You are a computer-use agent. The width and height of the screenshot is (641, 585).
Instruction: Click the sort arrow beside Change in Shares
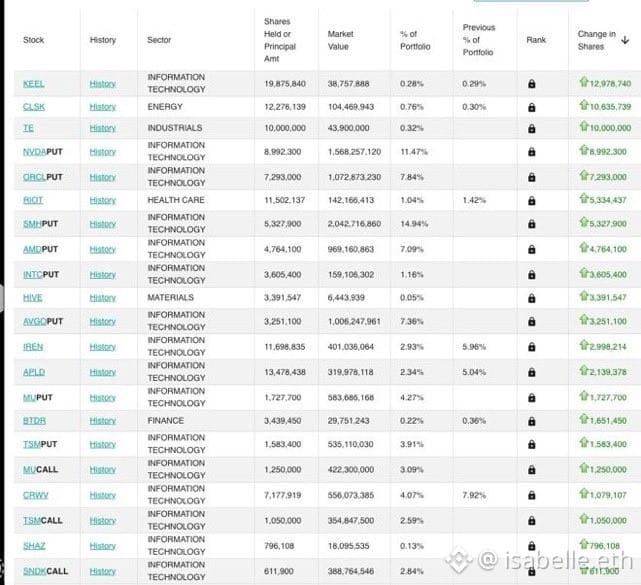pos(625,40)
